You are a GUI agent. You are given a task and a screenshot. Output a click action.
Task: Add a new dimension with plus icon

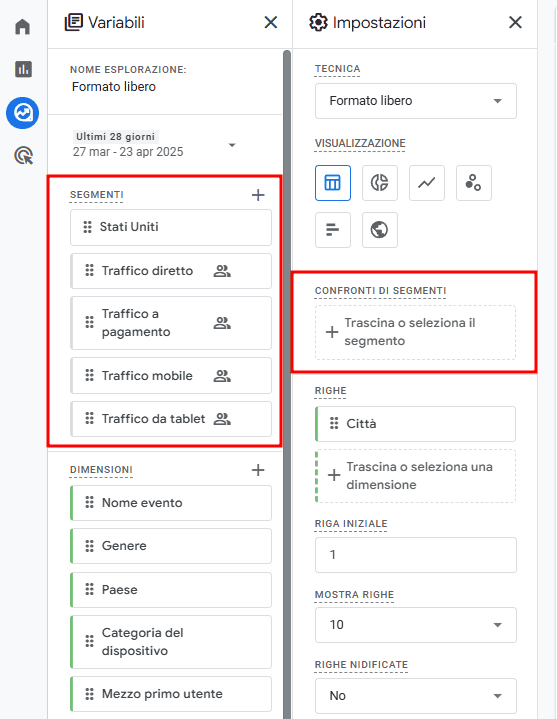(258, 470)
